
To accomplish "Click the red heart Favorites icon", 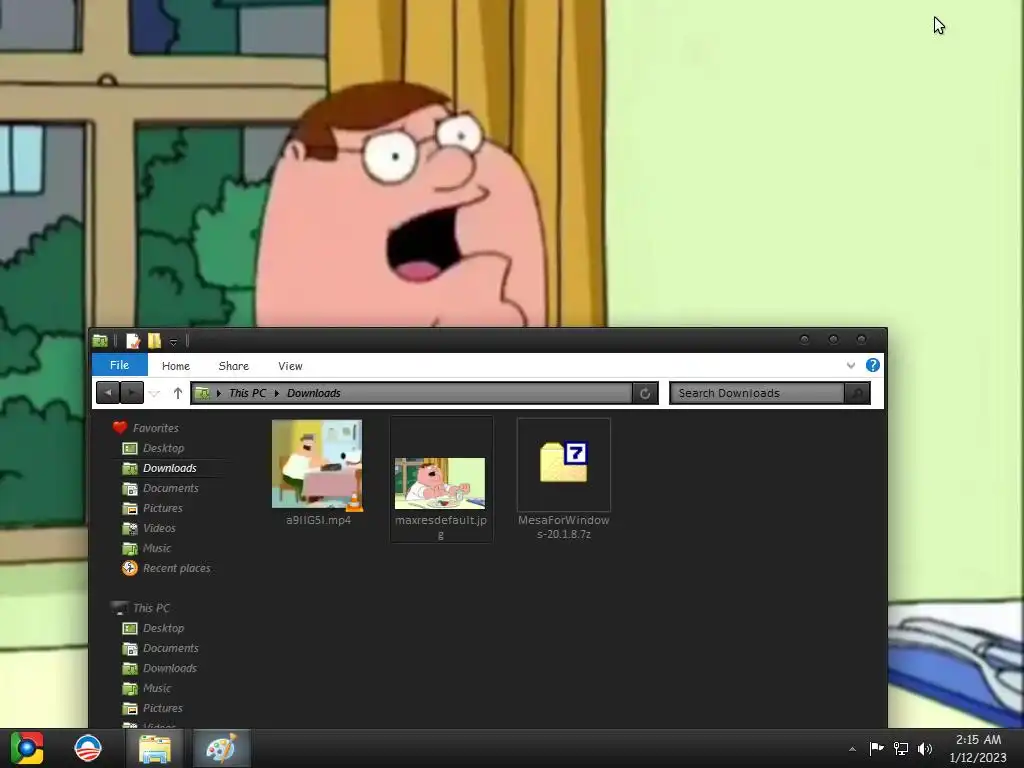I will click(x=120, y=428).
